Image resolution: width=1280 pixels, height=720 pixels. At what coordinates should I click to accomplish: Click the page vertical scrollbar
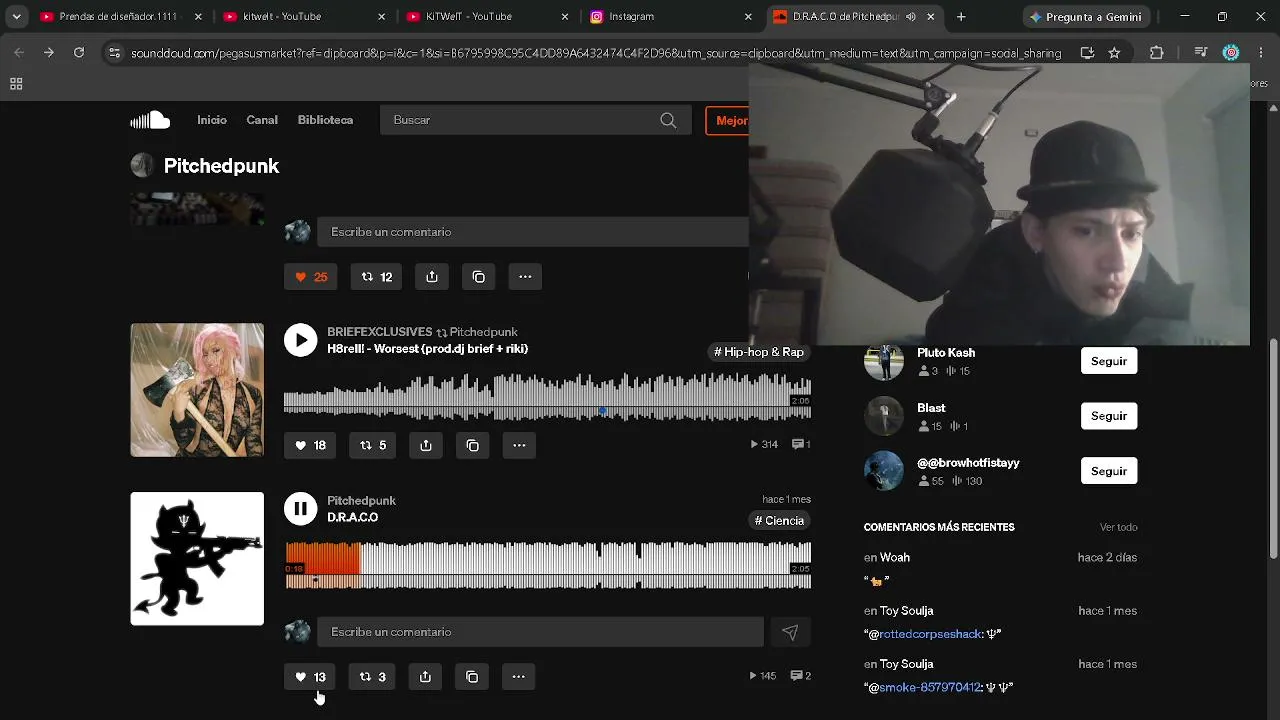pos(1273,450)
